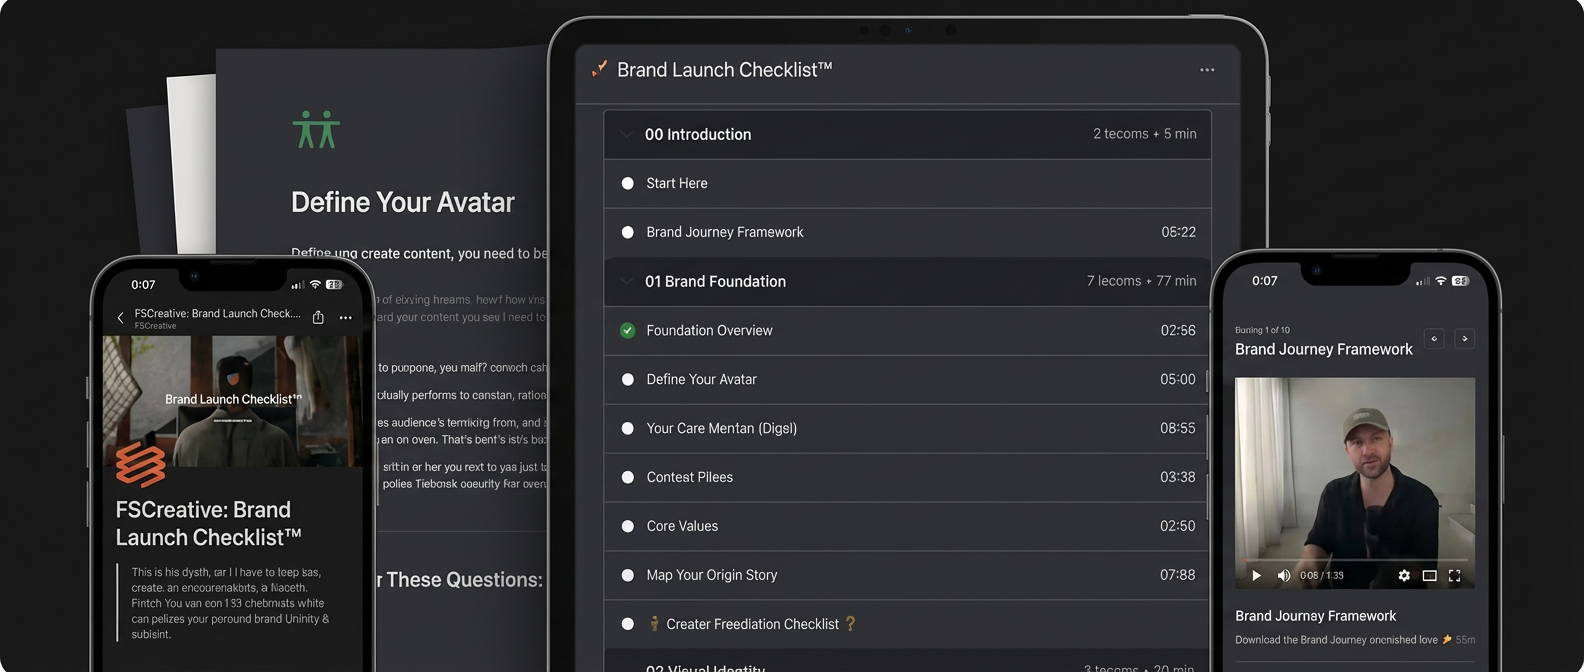Mute the video volume on right phone

coord(1283,575)
